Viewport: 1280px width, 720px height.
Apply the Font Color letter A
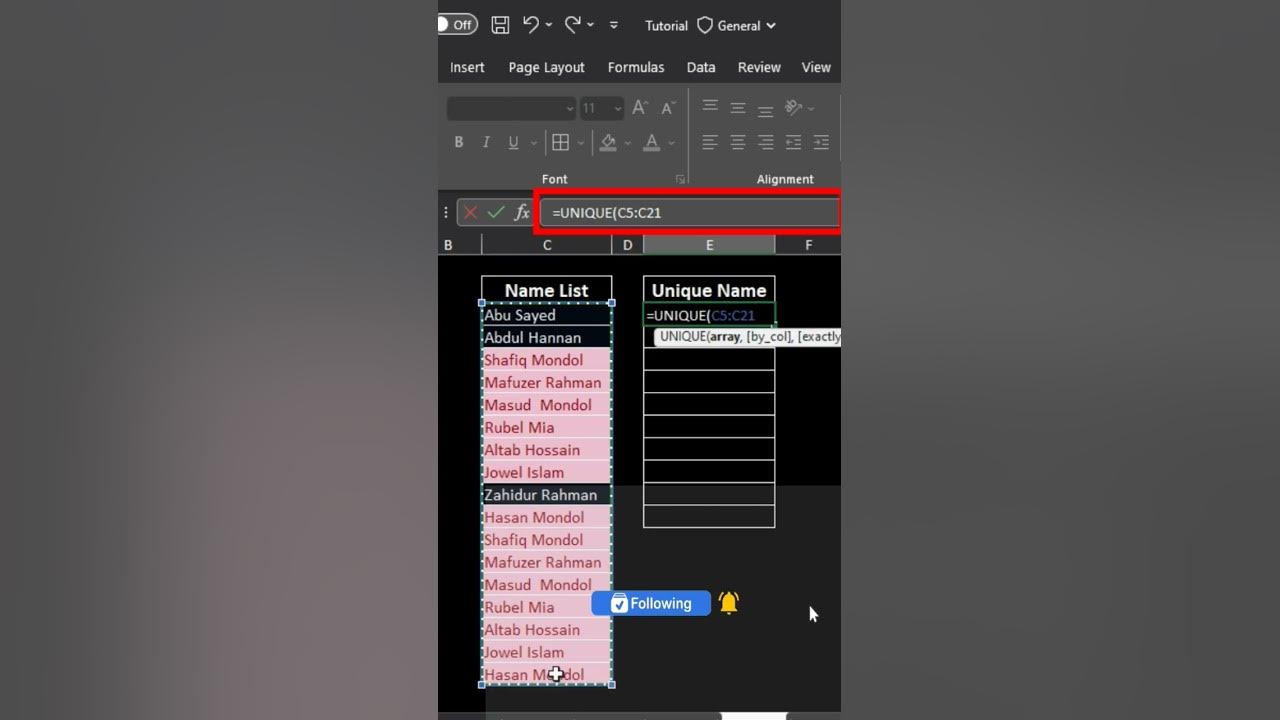point(652,143)
